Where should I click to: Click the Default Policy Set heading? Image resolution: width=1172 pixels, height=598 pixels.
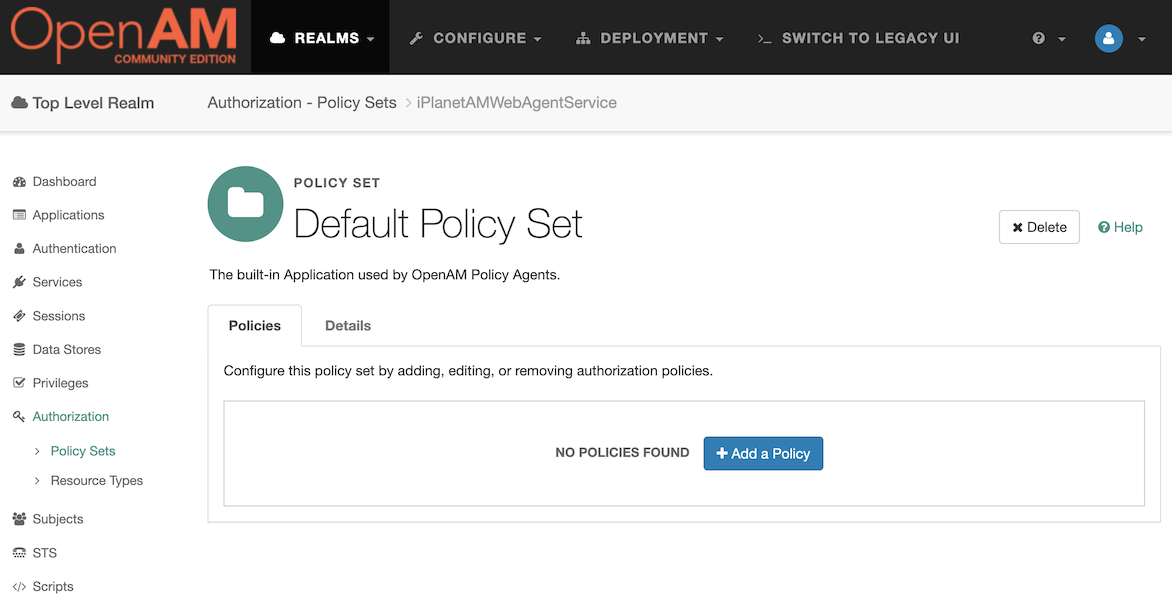click(438, 224)
